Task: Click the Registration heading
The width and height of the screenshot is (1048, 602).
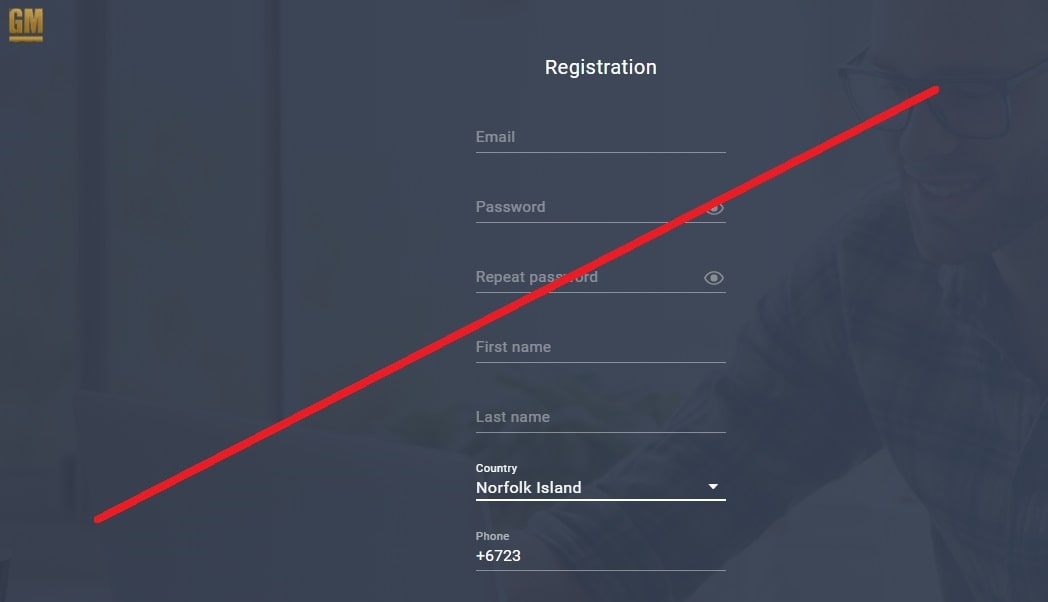Action: (x=600, y=67)
